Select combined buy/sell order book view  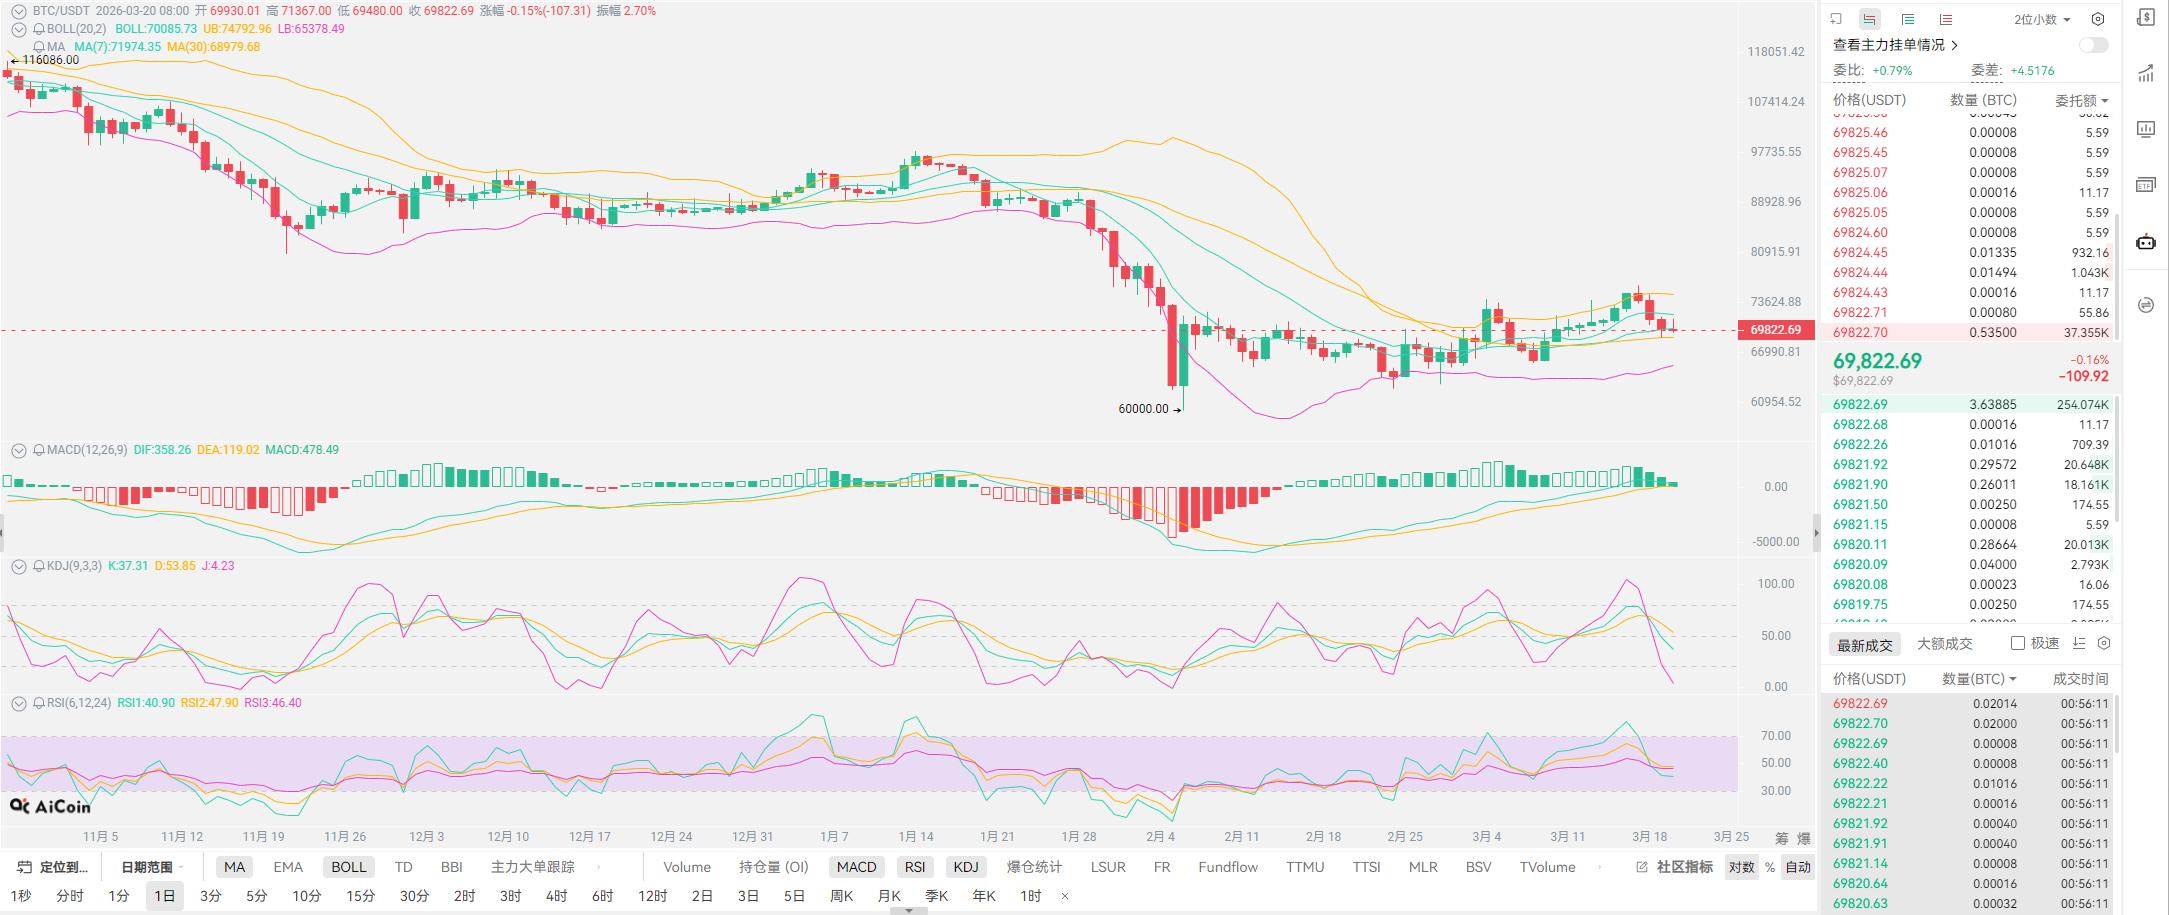[x=1869, y=19]
